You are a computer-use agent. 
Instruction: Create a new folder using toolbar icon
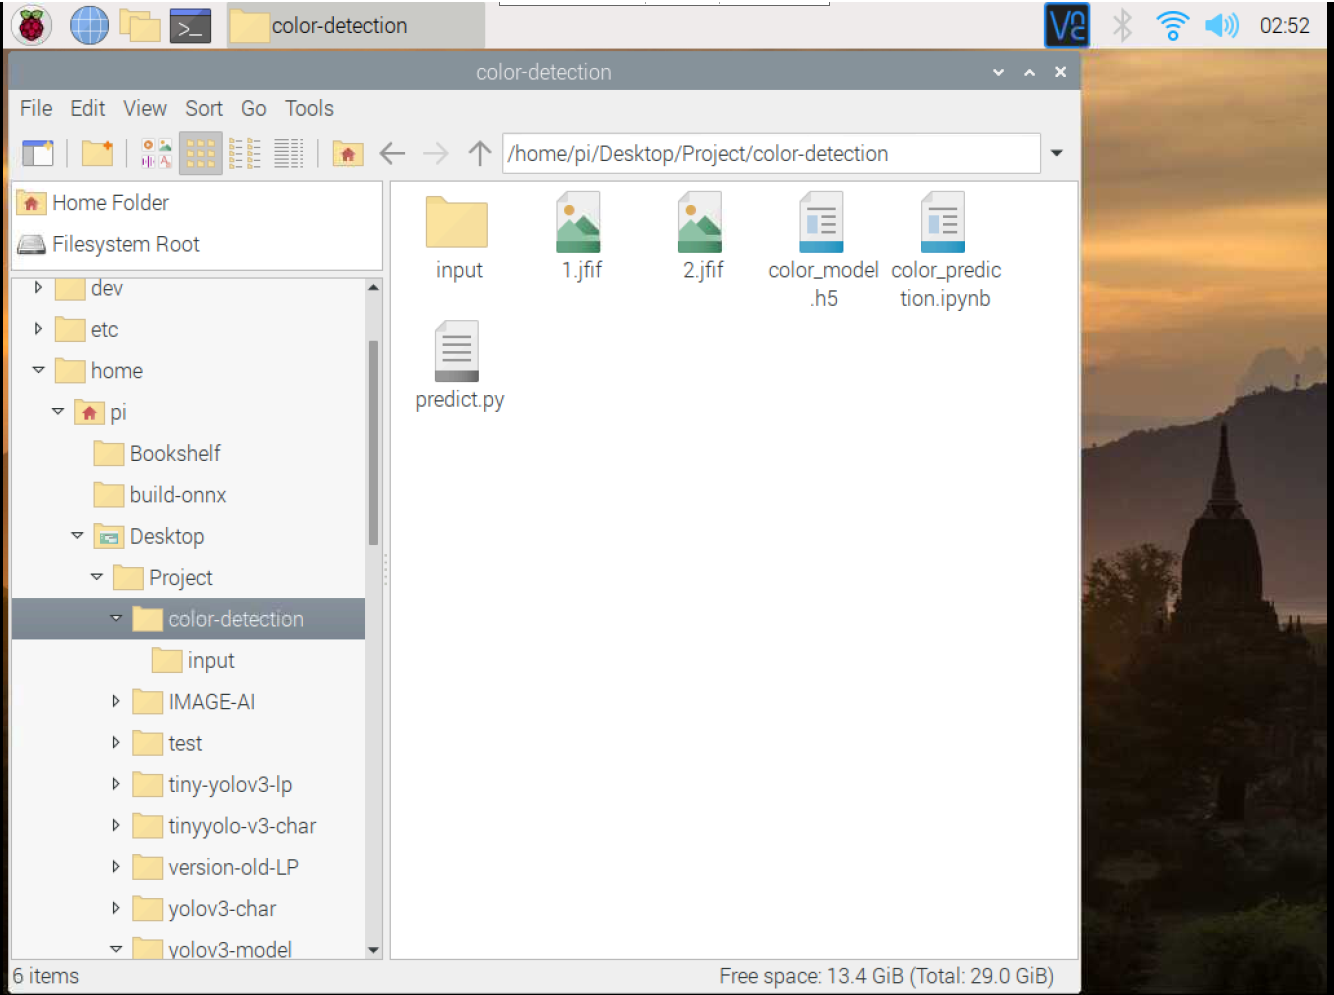click(97, 153)
